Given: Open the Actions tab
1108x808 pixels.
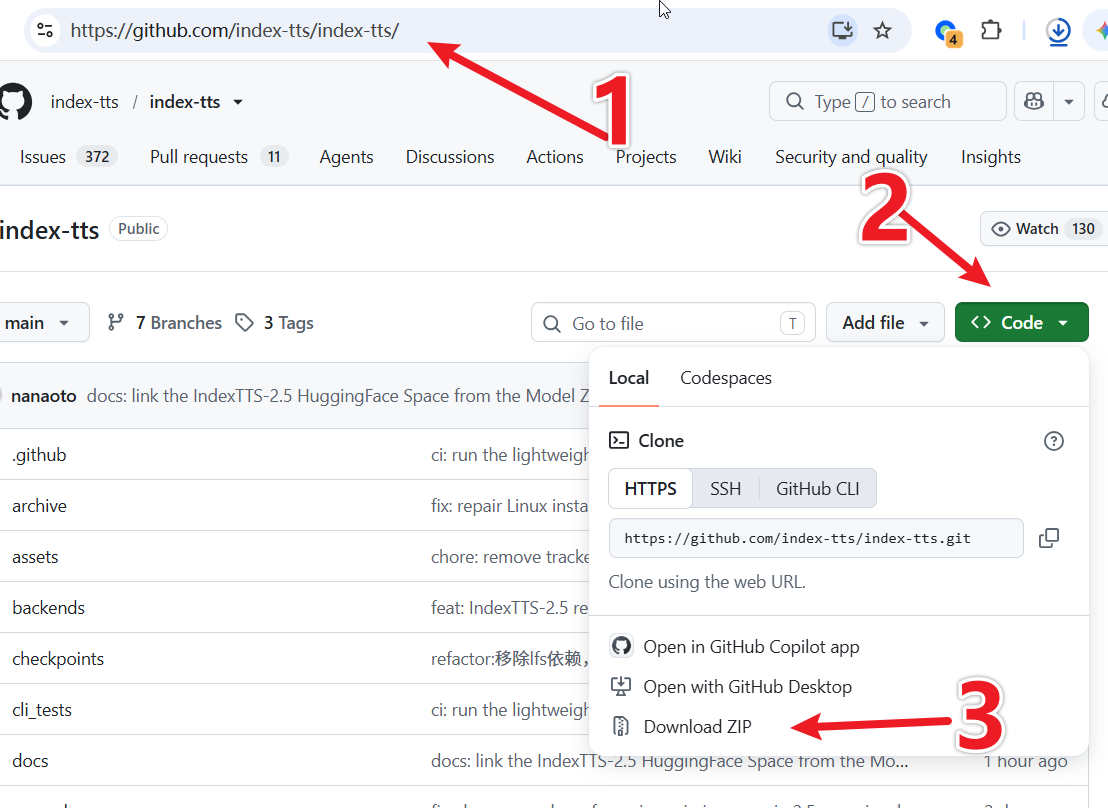Looking at the screenshot, I should tap(555, 156).
